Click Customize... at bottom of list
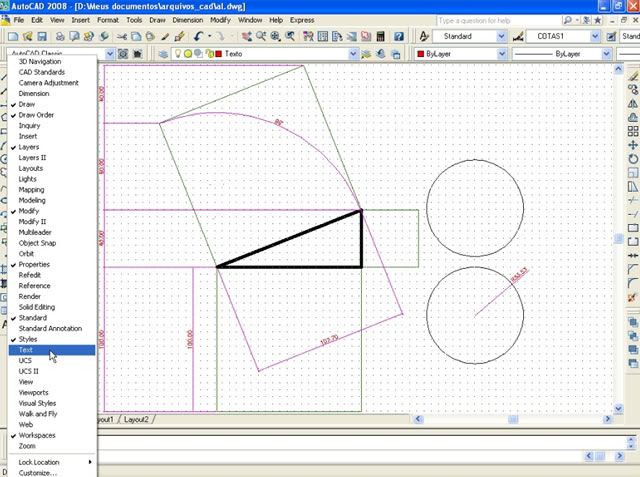Screen dimensions: 640x477 [x=38, y=473]
